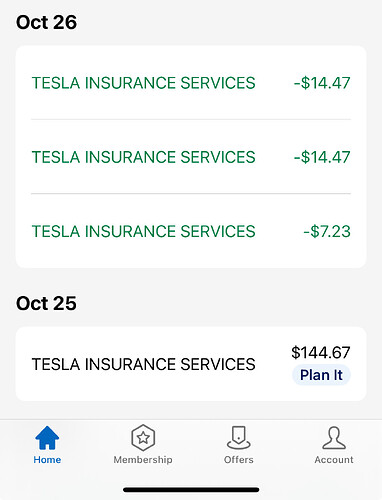The width and height of the screenshot is (382, 500).
Task: Tap the Plan It button
Action: [x=321, y=375]
